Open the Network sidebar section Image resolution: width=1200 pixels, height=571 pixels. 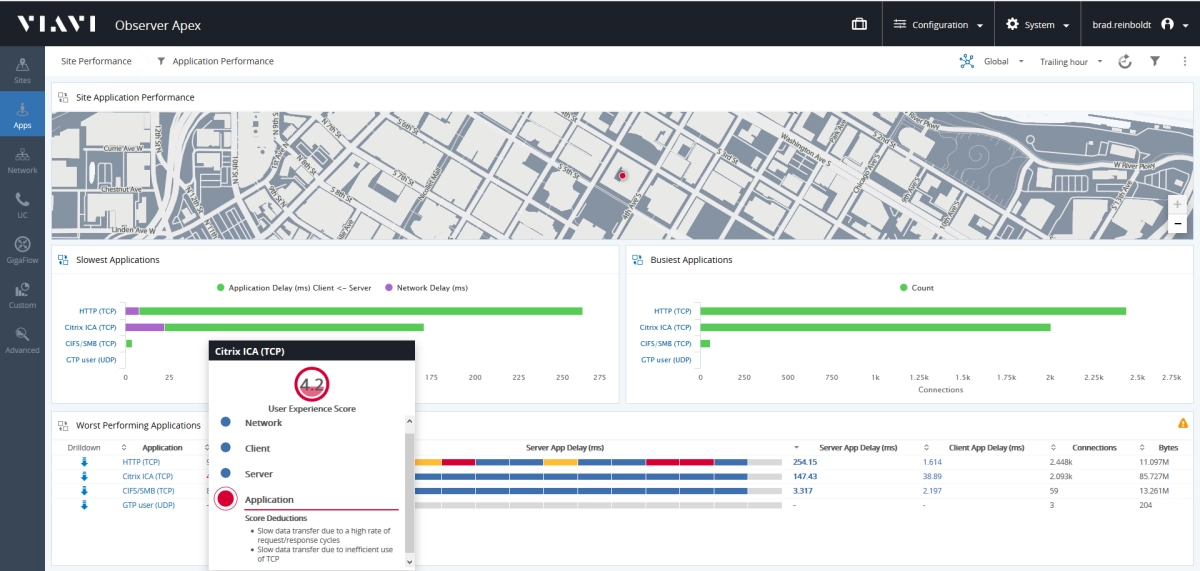[22, 160]
